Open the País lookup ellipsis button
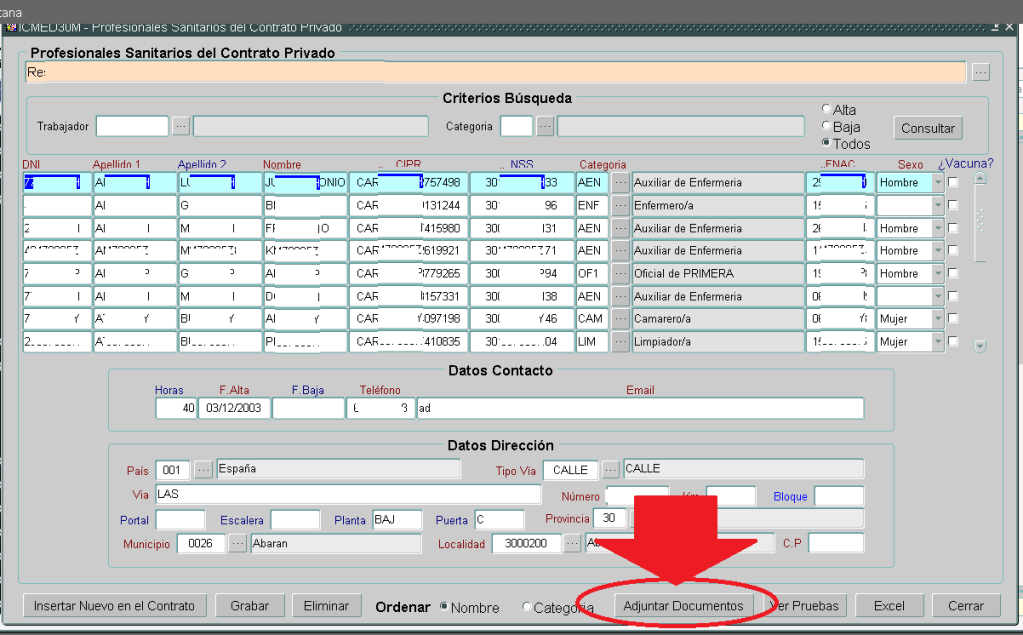The width and height of the screenshot is (1023, 635). (x=203, y=469)
